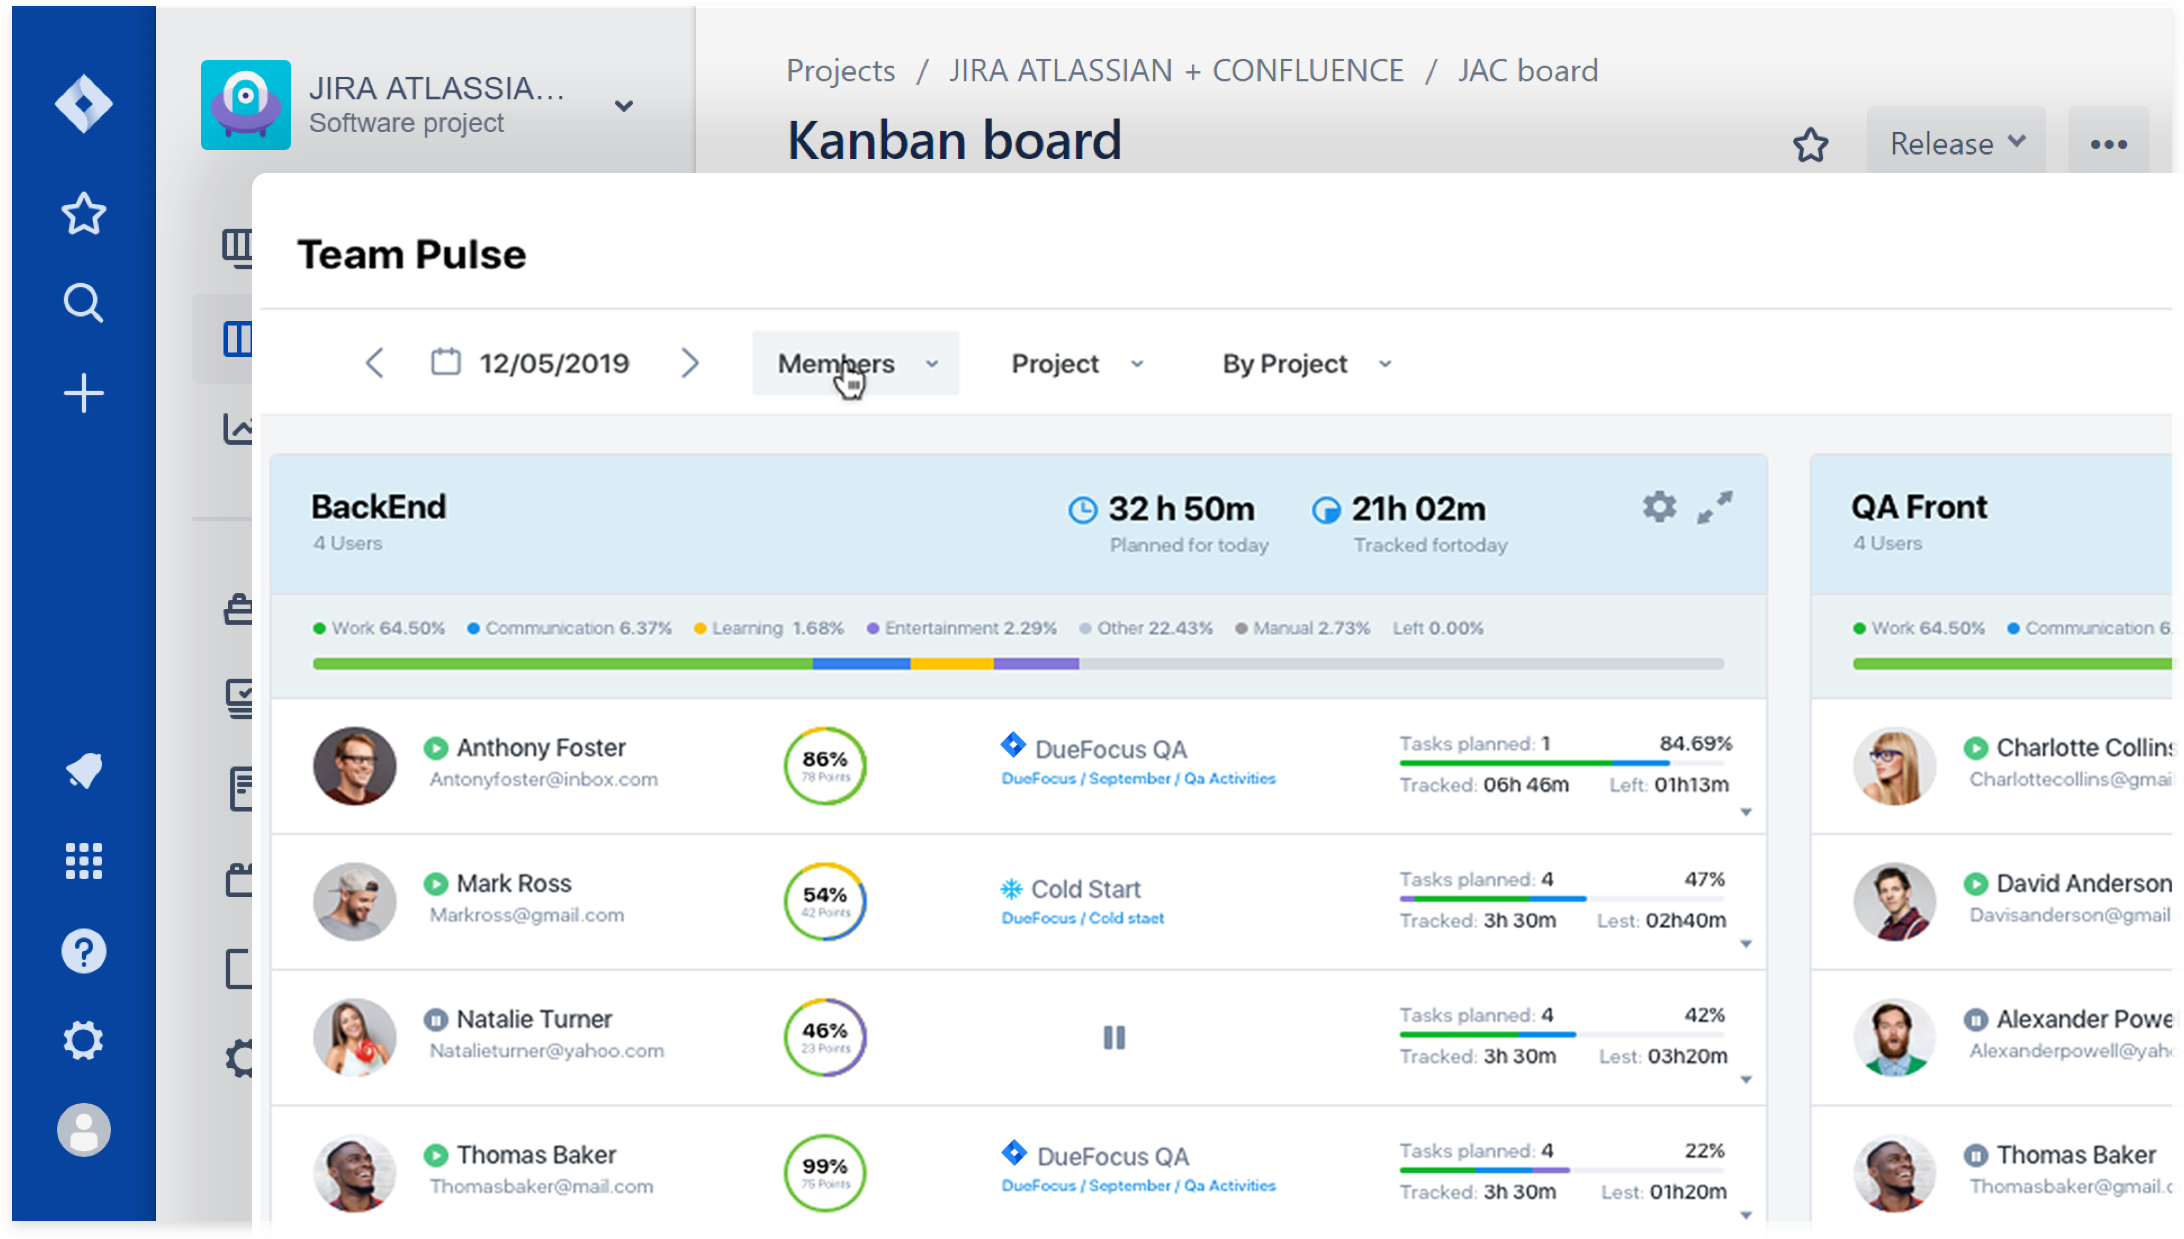Open notifications bell in sidebar
This screenshot has width=2184, height=1239.
click(x=84, y=770)
